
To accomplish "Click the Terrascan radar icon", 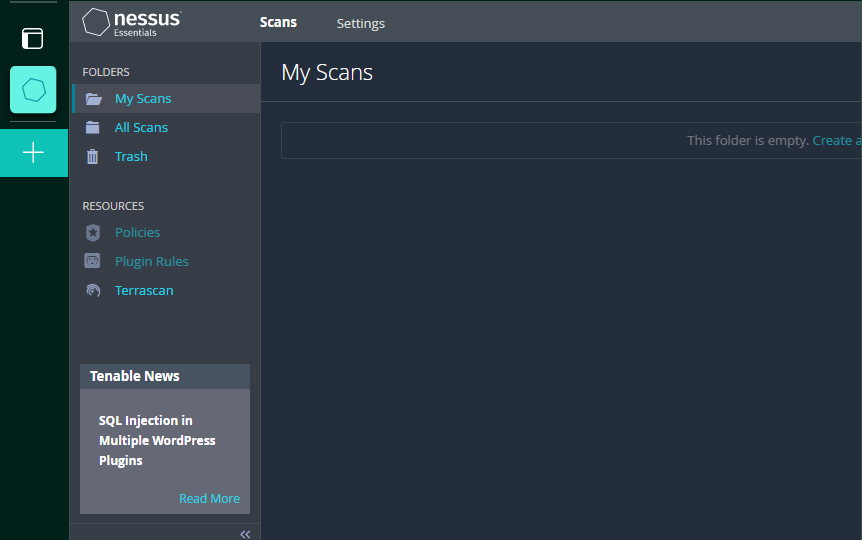I will (x=93, y=290).
